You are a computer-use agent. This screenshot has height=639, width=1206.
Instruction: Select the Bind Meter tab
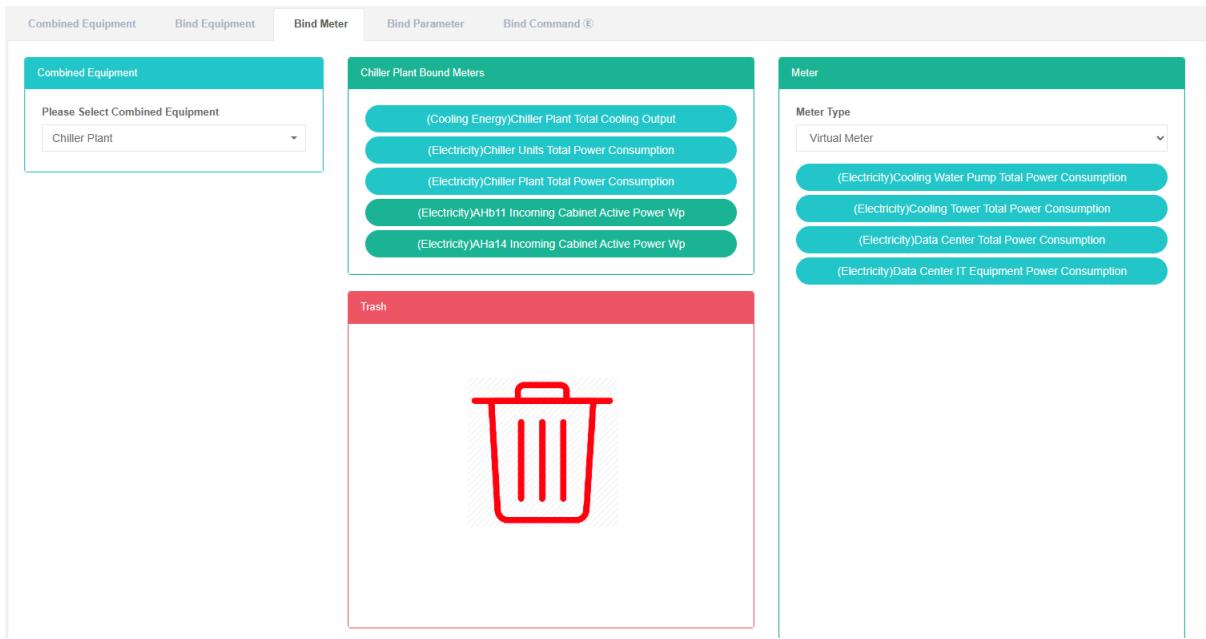tap(320, 23)
